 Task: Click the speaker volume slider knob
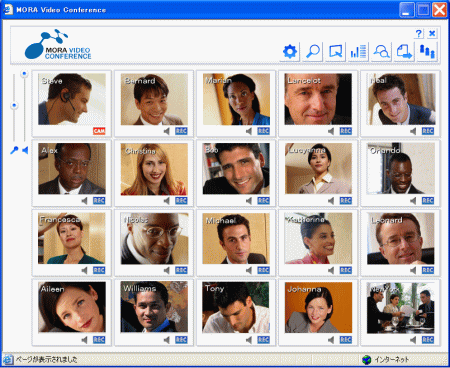[24, 73]
